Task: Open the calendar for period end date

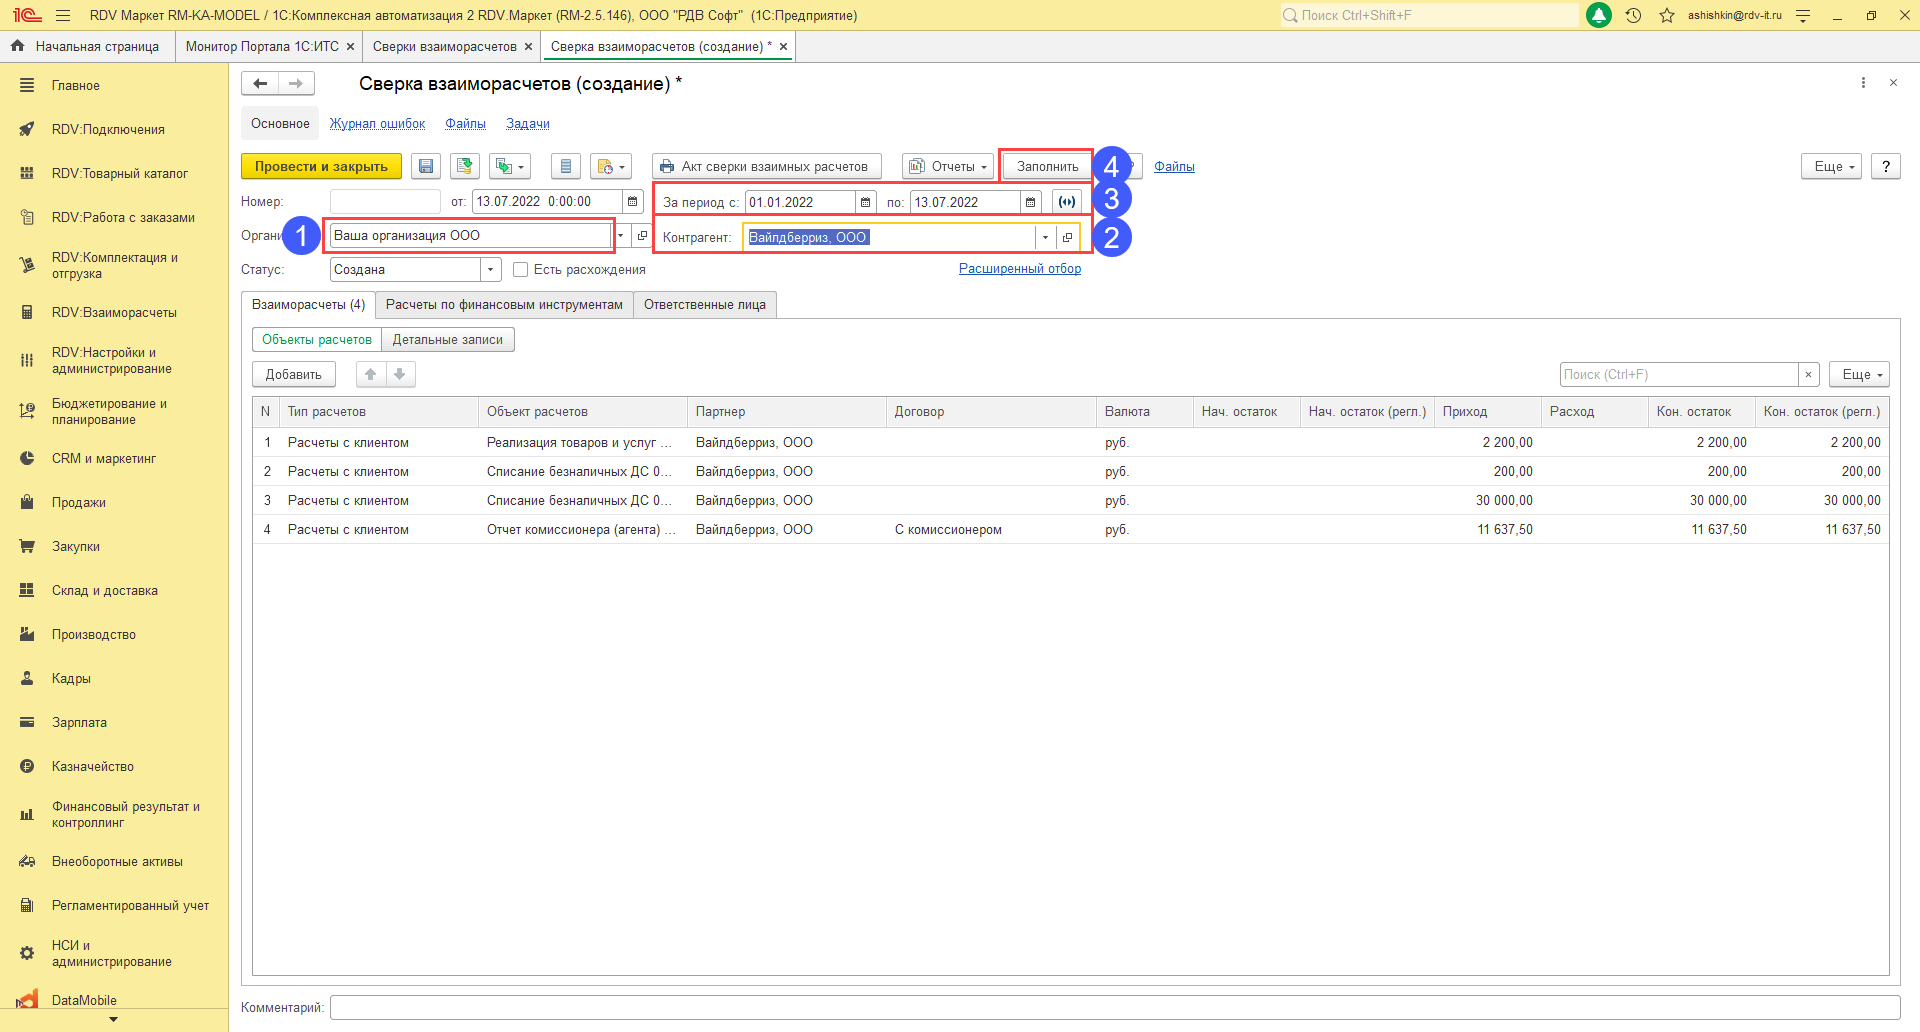Action: 1030,202
